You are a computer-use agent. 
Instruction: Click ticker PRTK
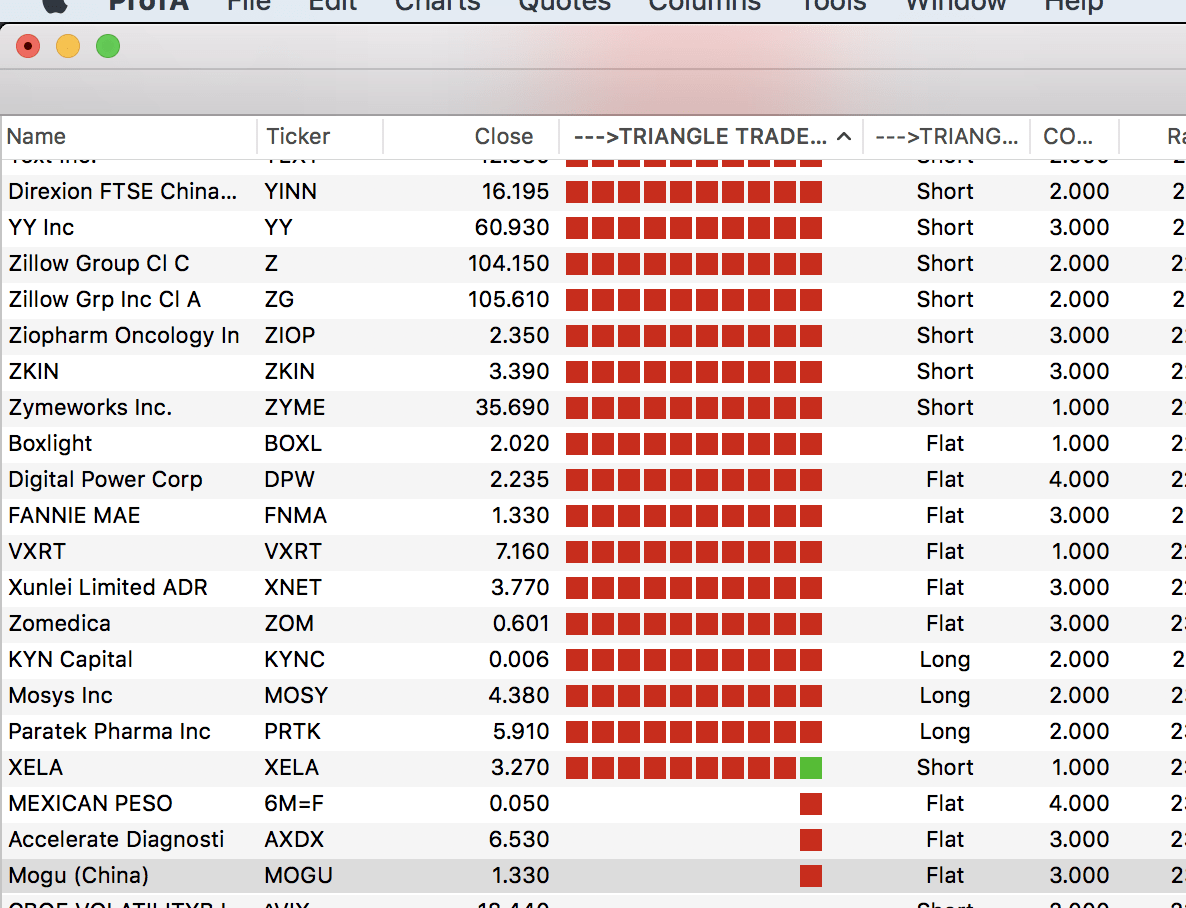click(293, 732)
